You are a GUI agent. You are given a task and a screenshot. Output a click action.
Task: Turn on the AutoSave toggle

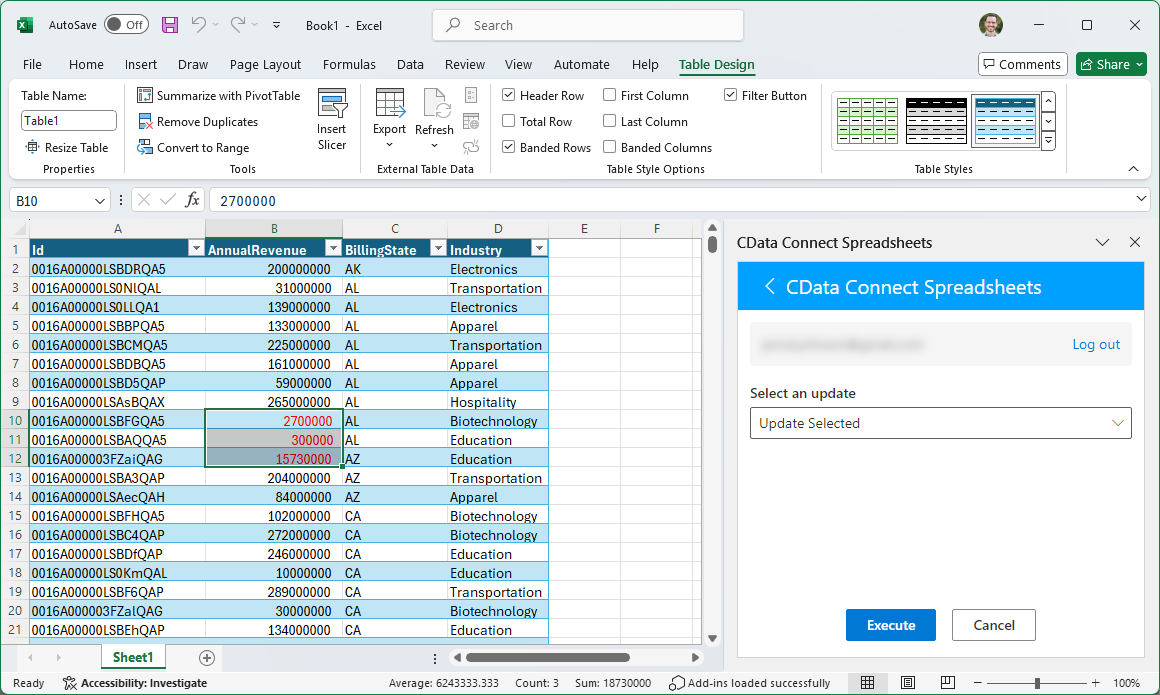click(x=126, y=25)
